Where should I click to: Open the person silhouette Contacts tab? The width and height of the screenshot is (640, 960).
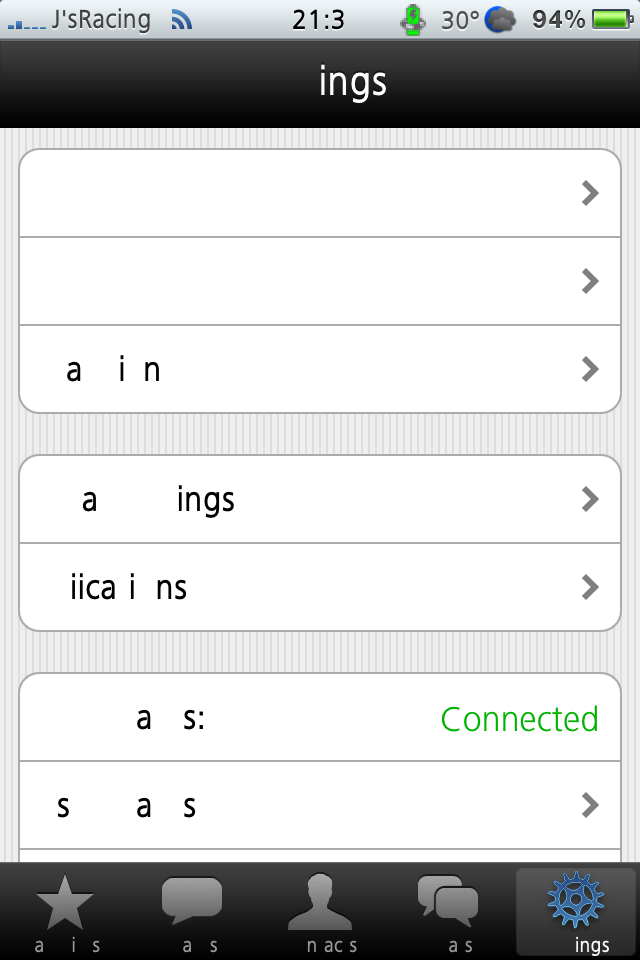pos(320,903)
